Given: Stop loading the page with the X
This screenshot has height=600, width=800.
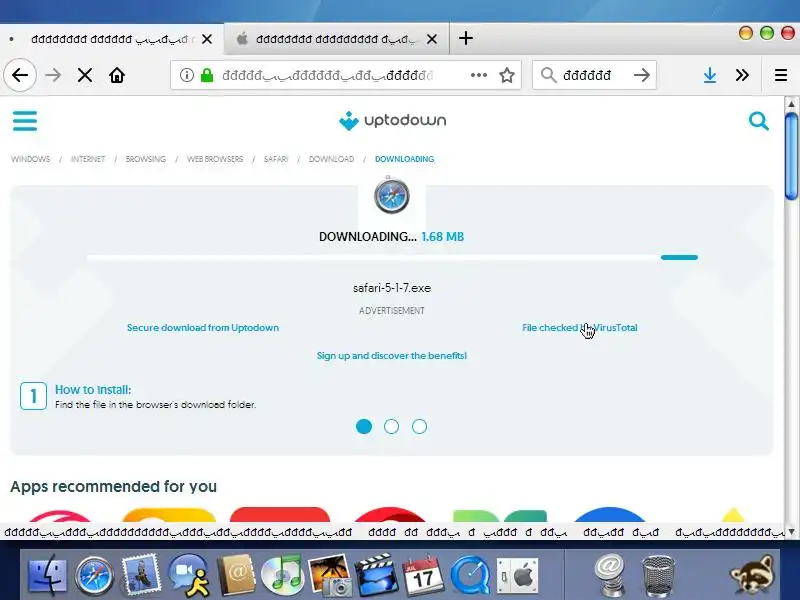Looking at the screenshot, I should [x=85, y=76].
